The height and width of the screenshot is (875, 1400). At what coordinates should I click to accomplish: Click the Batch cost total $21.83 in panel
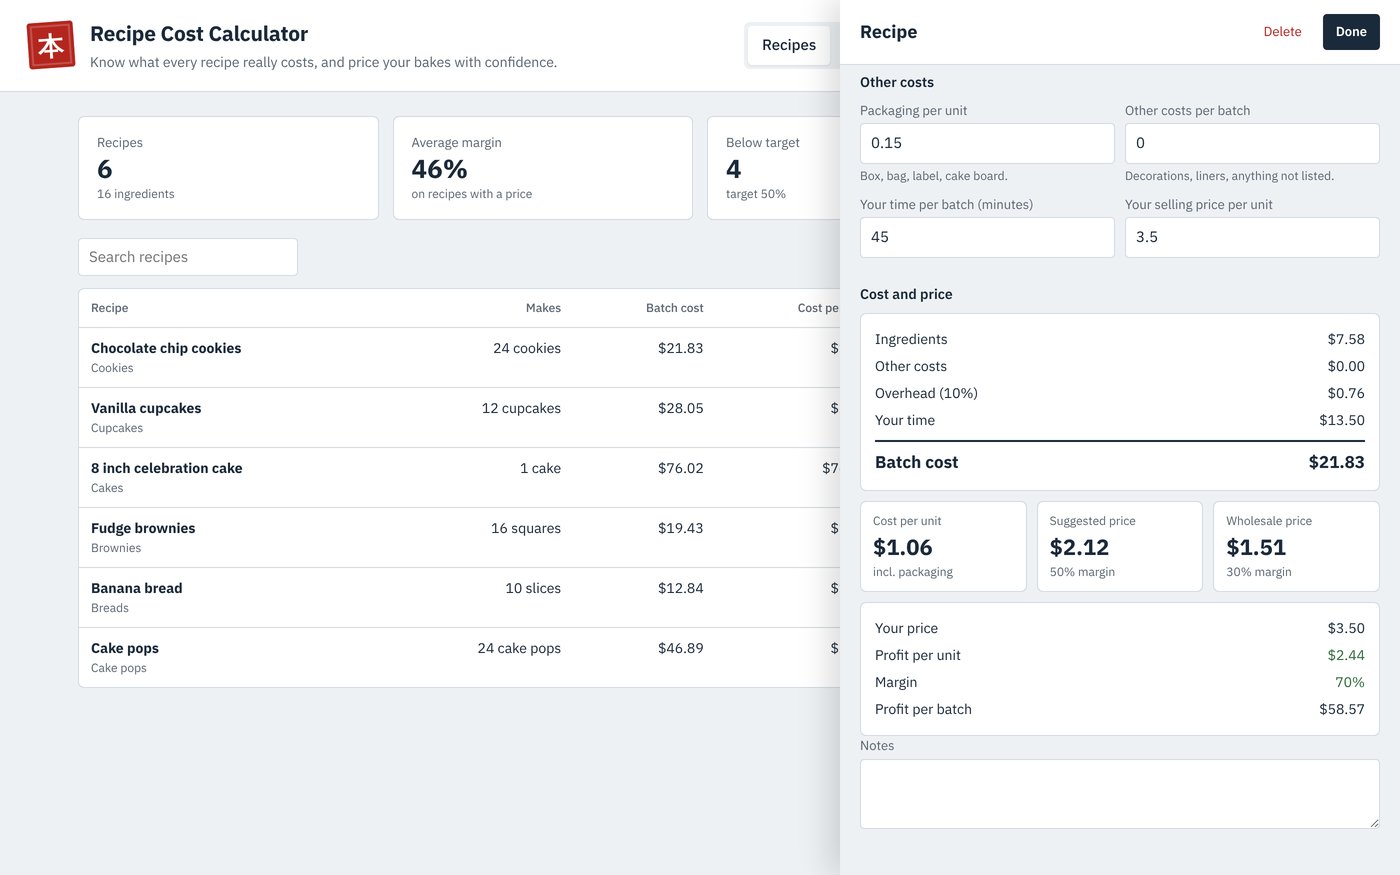click(x=1336, y=462)
